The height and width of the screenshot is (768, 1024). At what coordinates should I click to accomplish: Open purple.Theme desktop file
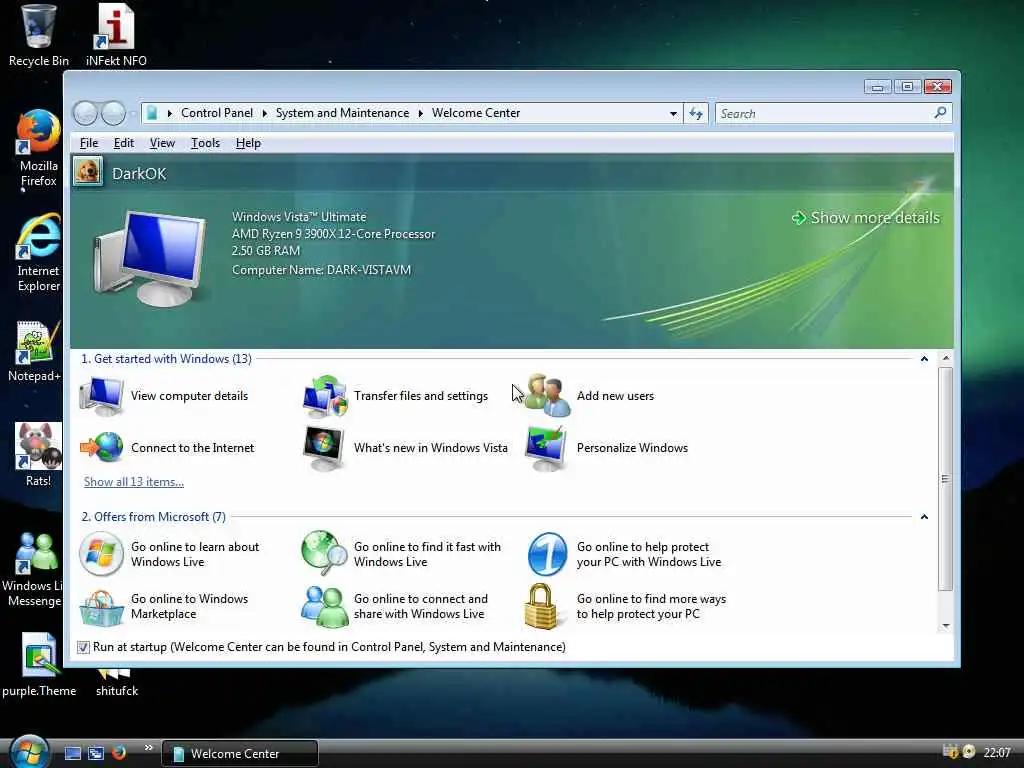pyautogui.click(x=39, y=665)
